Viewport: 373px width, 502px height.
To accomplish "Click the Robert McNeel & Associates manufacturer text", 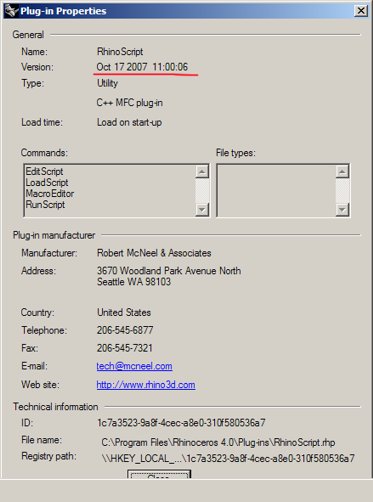I will click(x=154, y=253).
